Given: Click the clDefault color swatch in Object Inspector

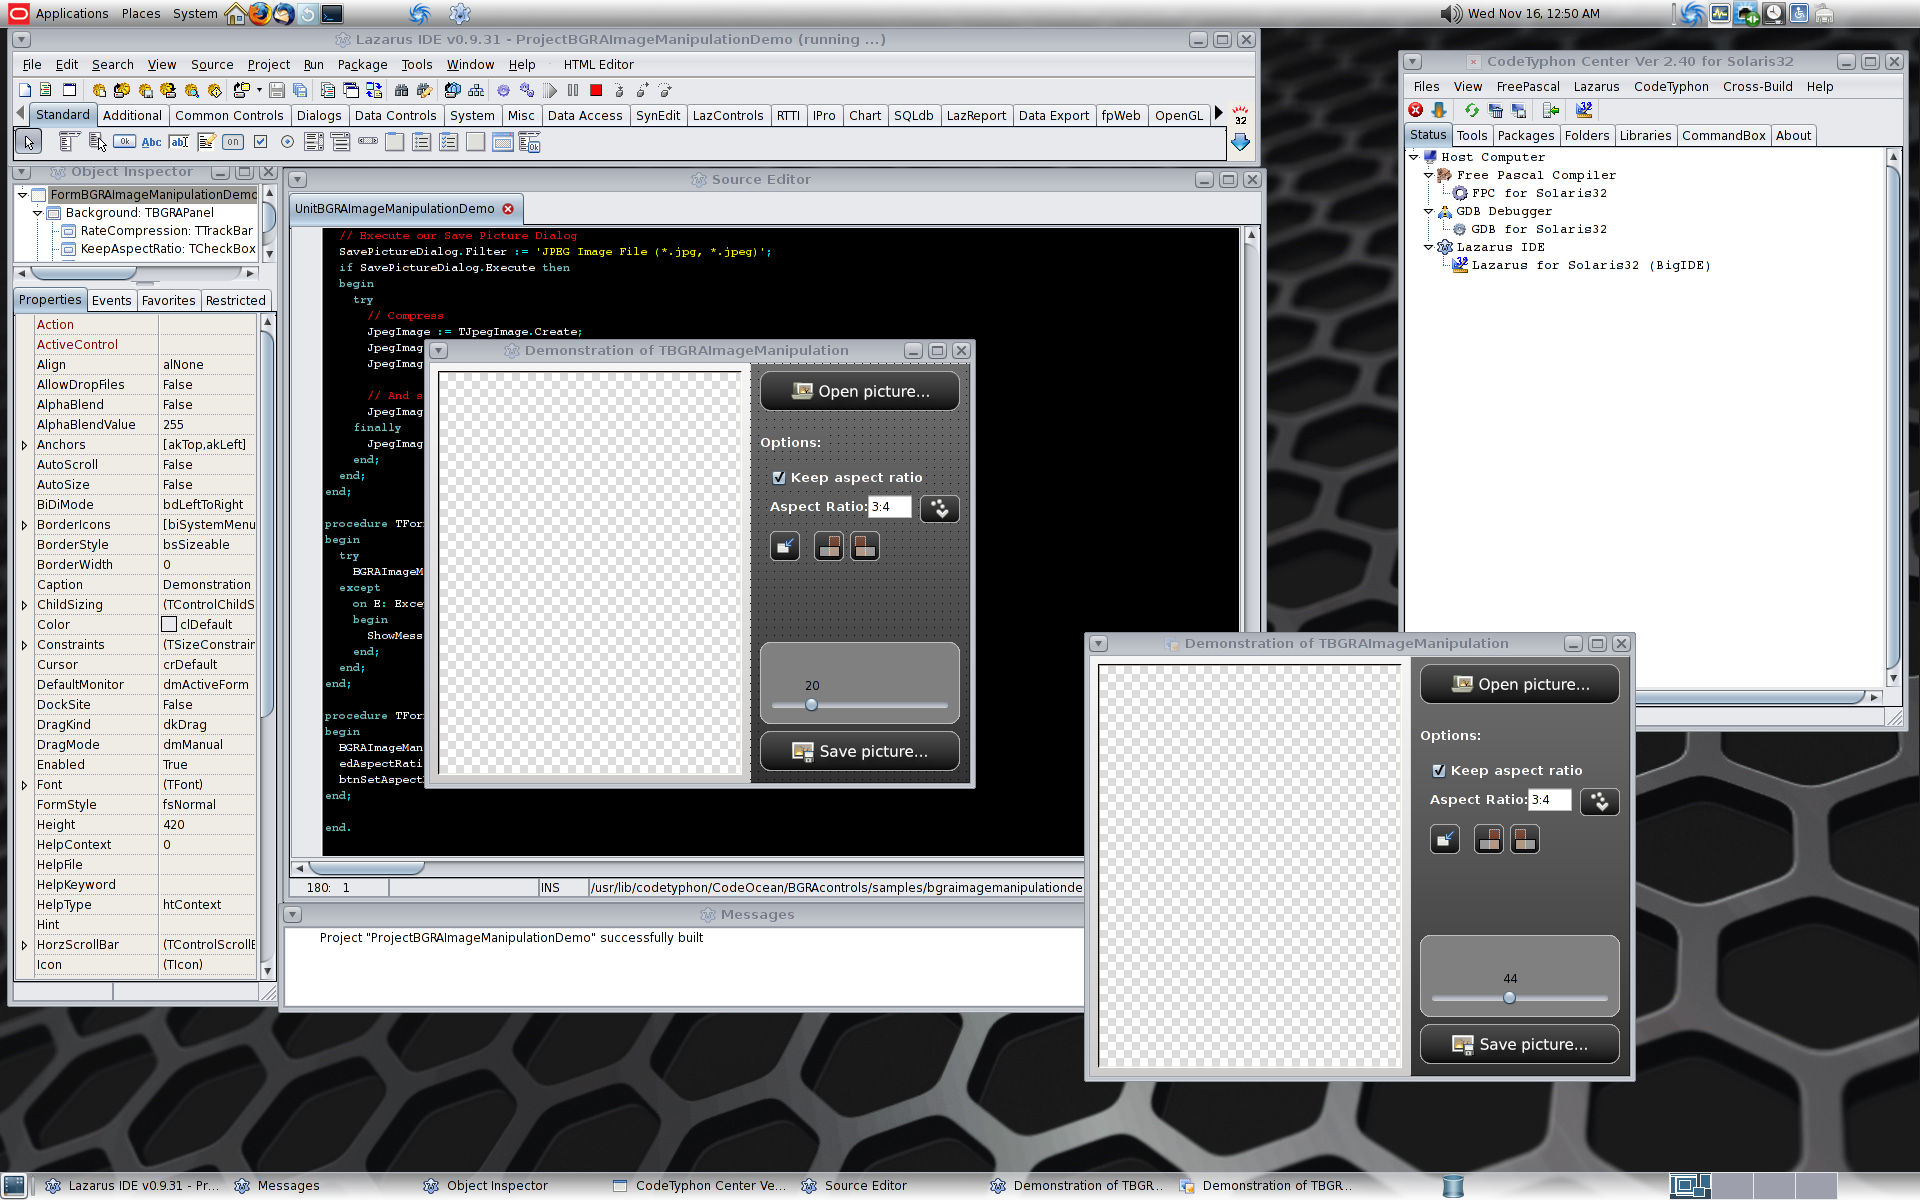Looking at the screenshot, I should [x=169, y=625].
